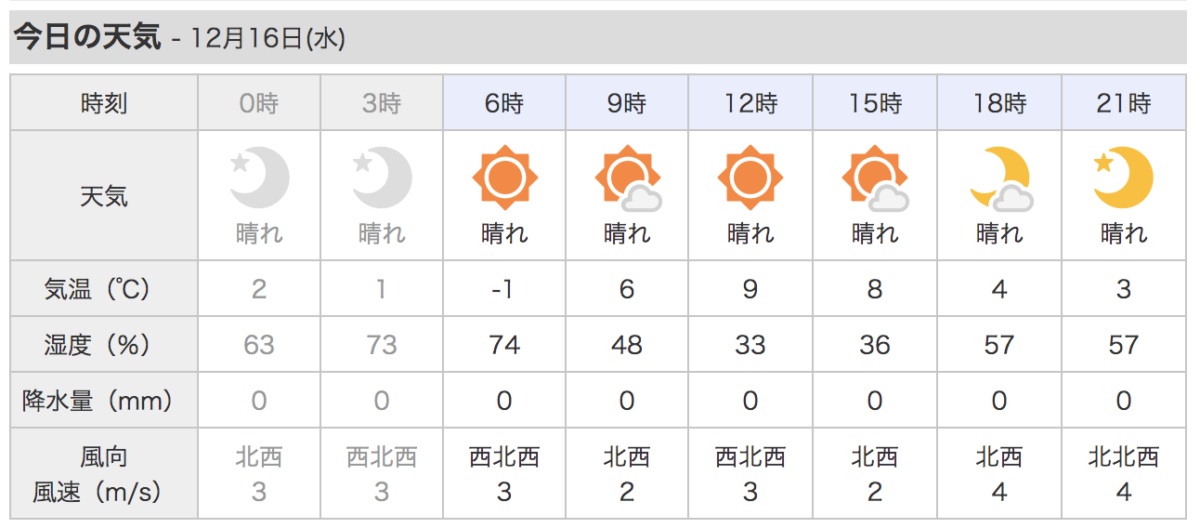Viewport: 1200px width, 528px height.
Task: Click the grey moon icon at 0時
Action: tap(259, 178)
